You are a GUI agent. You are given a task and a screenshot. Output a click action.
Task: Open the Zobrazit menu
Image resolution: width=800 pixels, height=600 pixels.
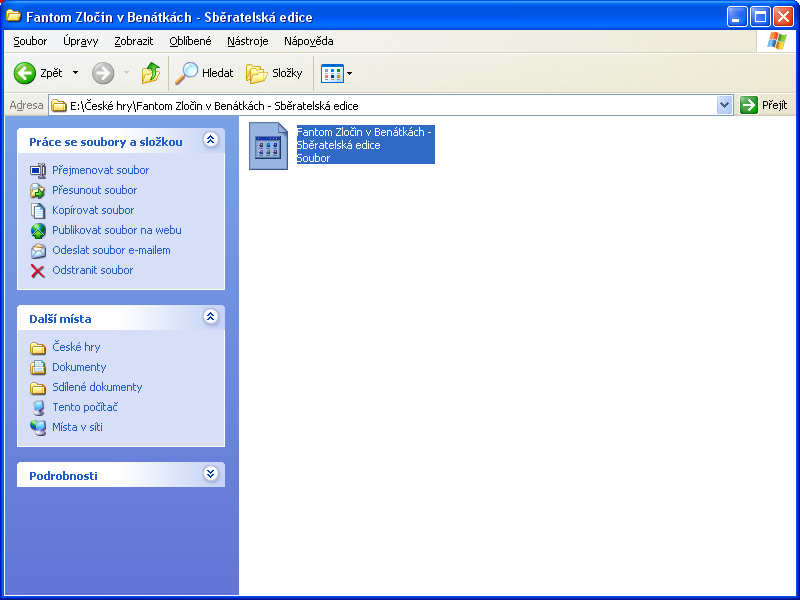click(x=134, y=41)
